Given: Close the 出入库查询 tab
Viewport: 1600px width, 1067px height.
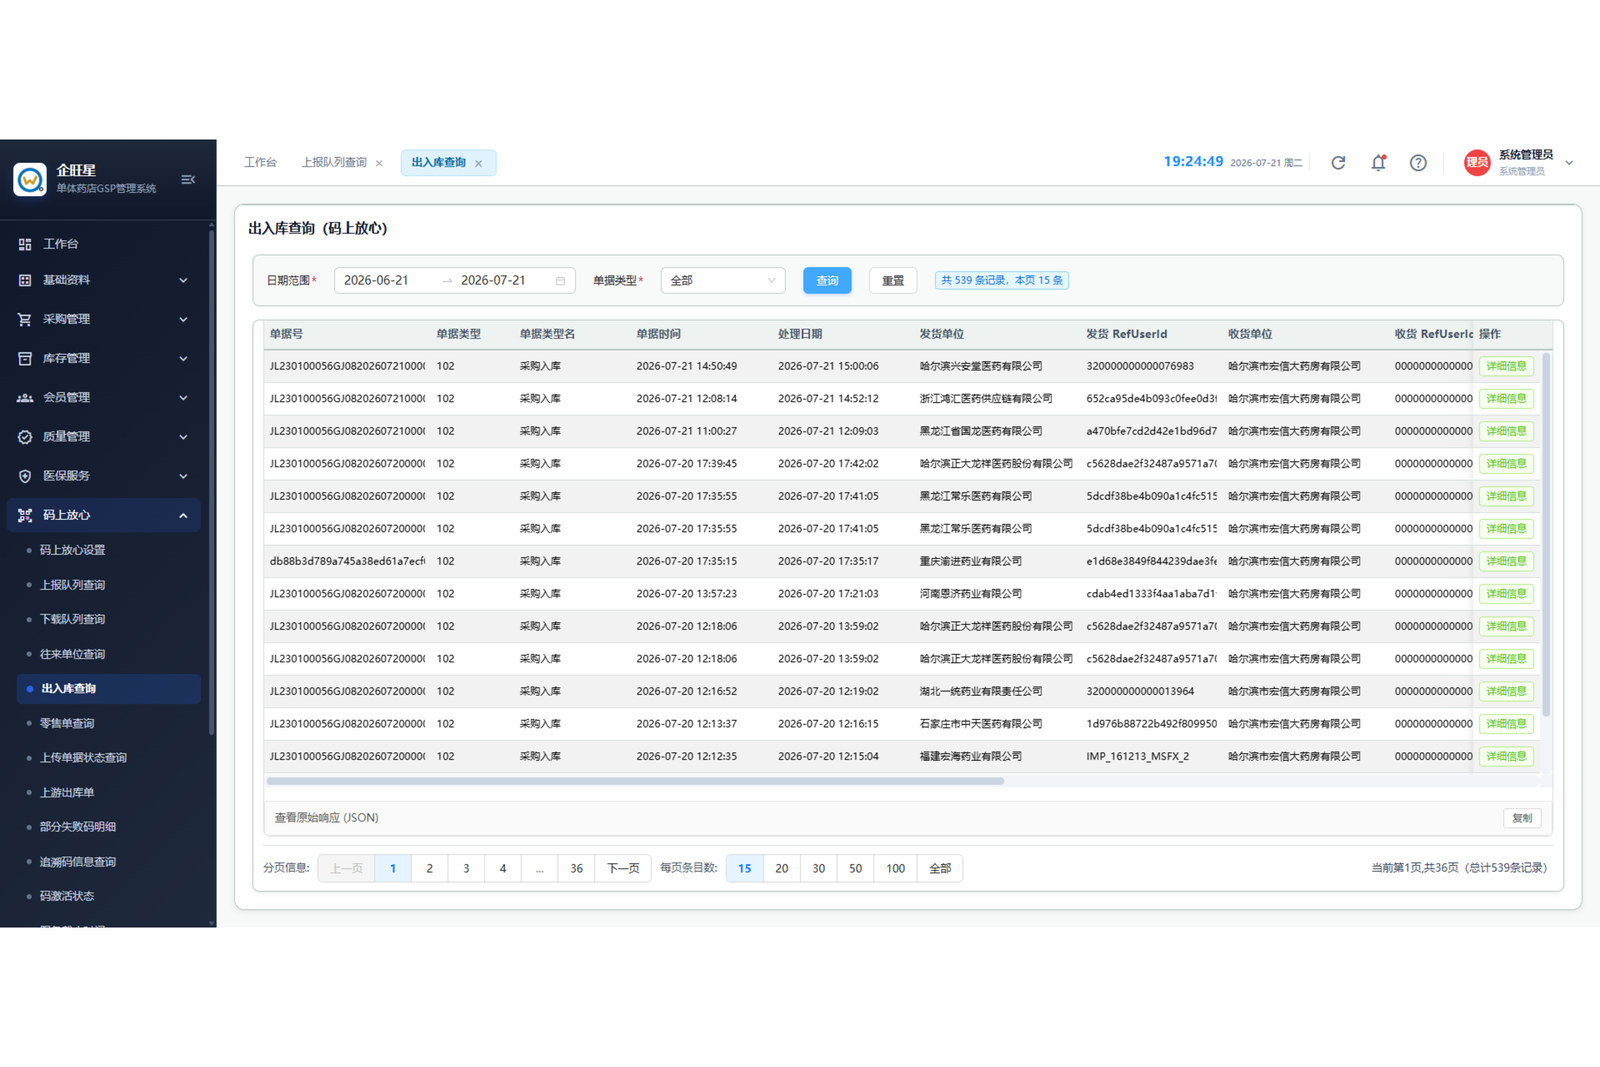Looking at the screenshot, I should tap(478, 163).
